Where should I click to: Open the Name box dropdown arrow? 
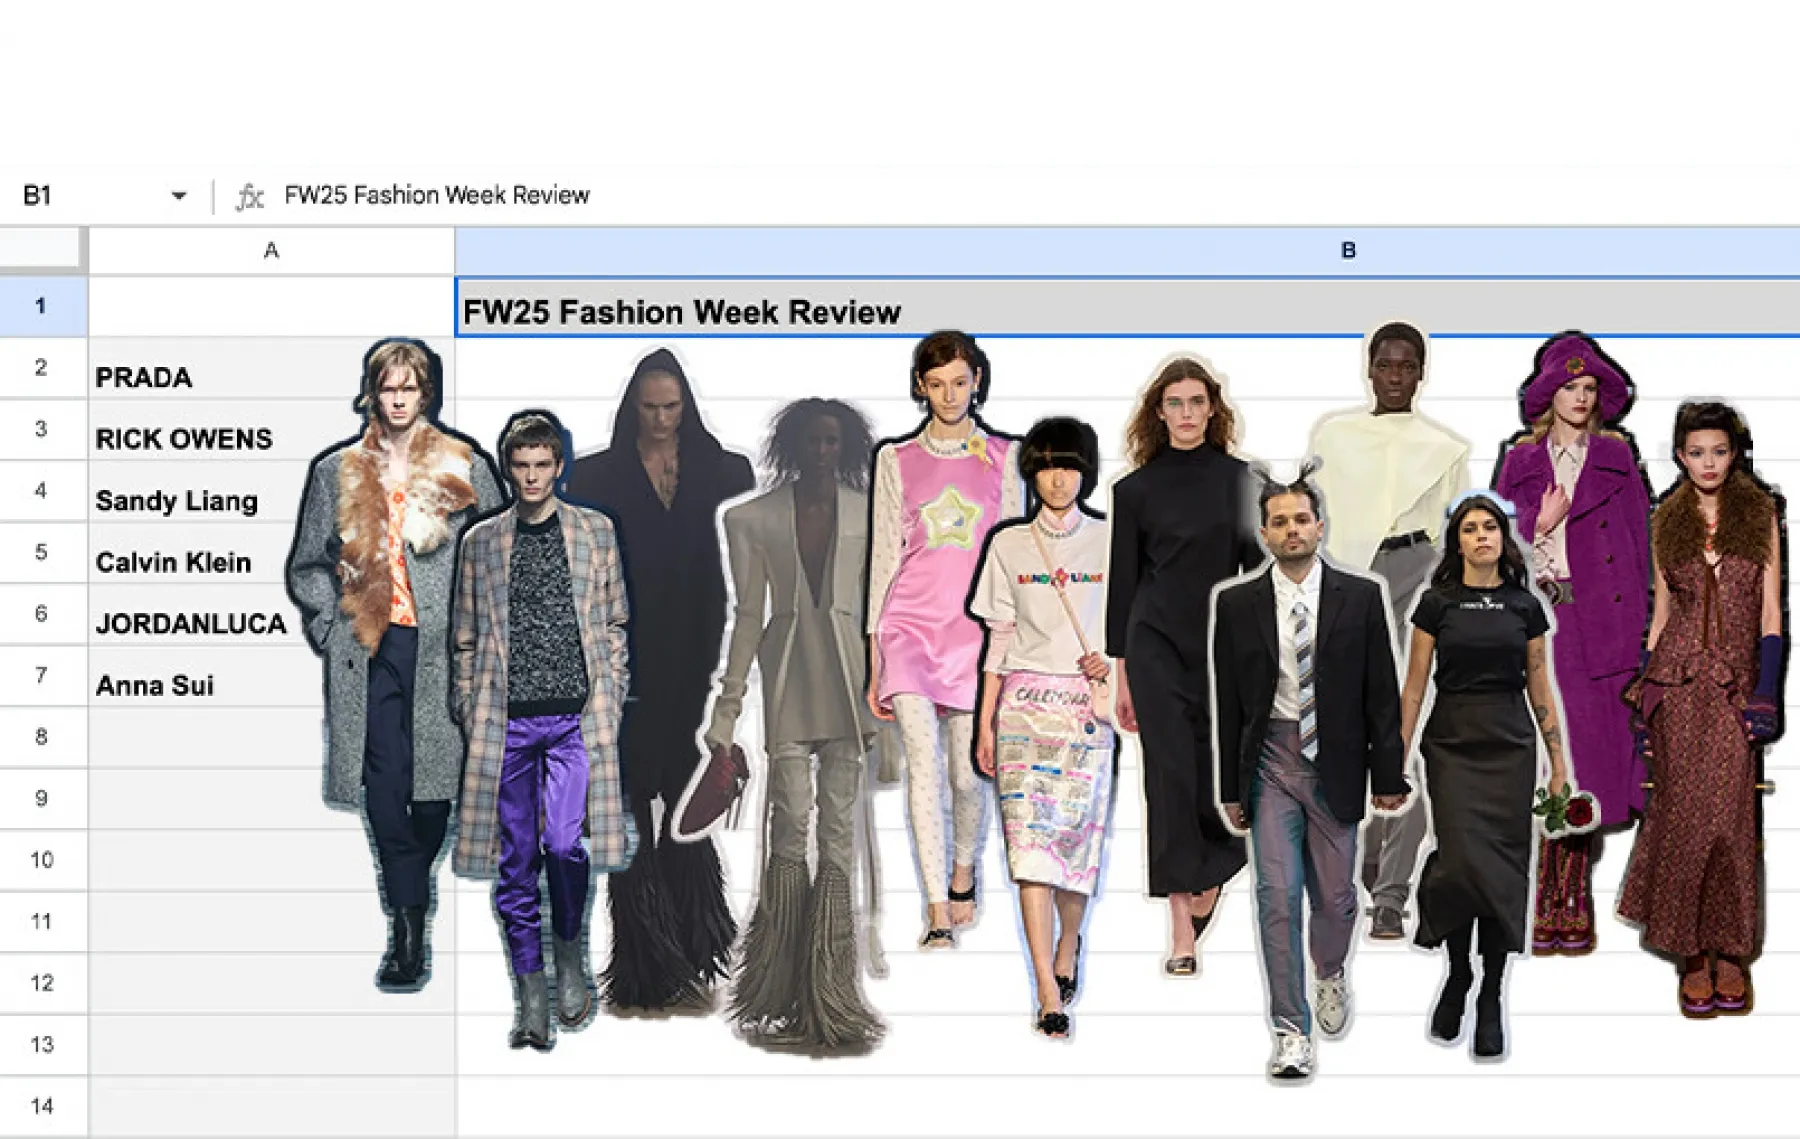click(179, 195)
